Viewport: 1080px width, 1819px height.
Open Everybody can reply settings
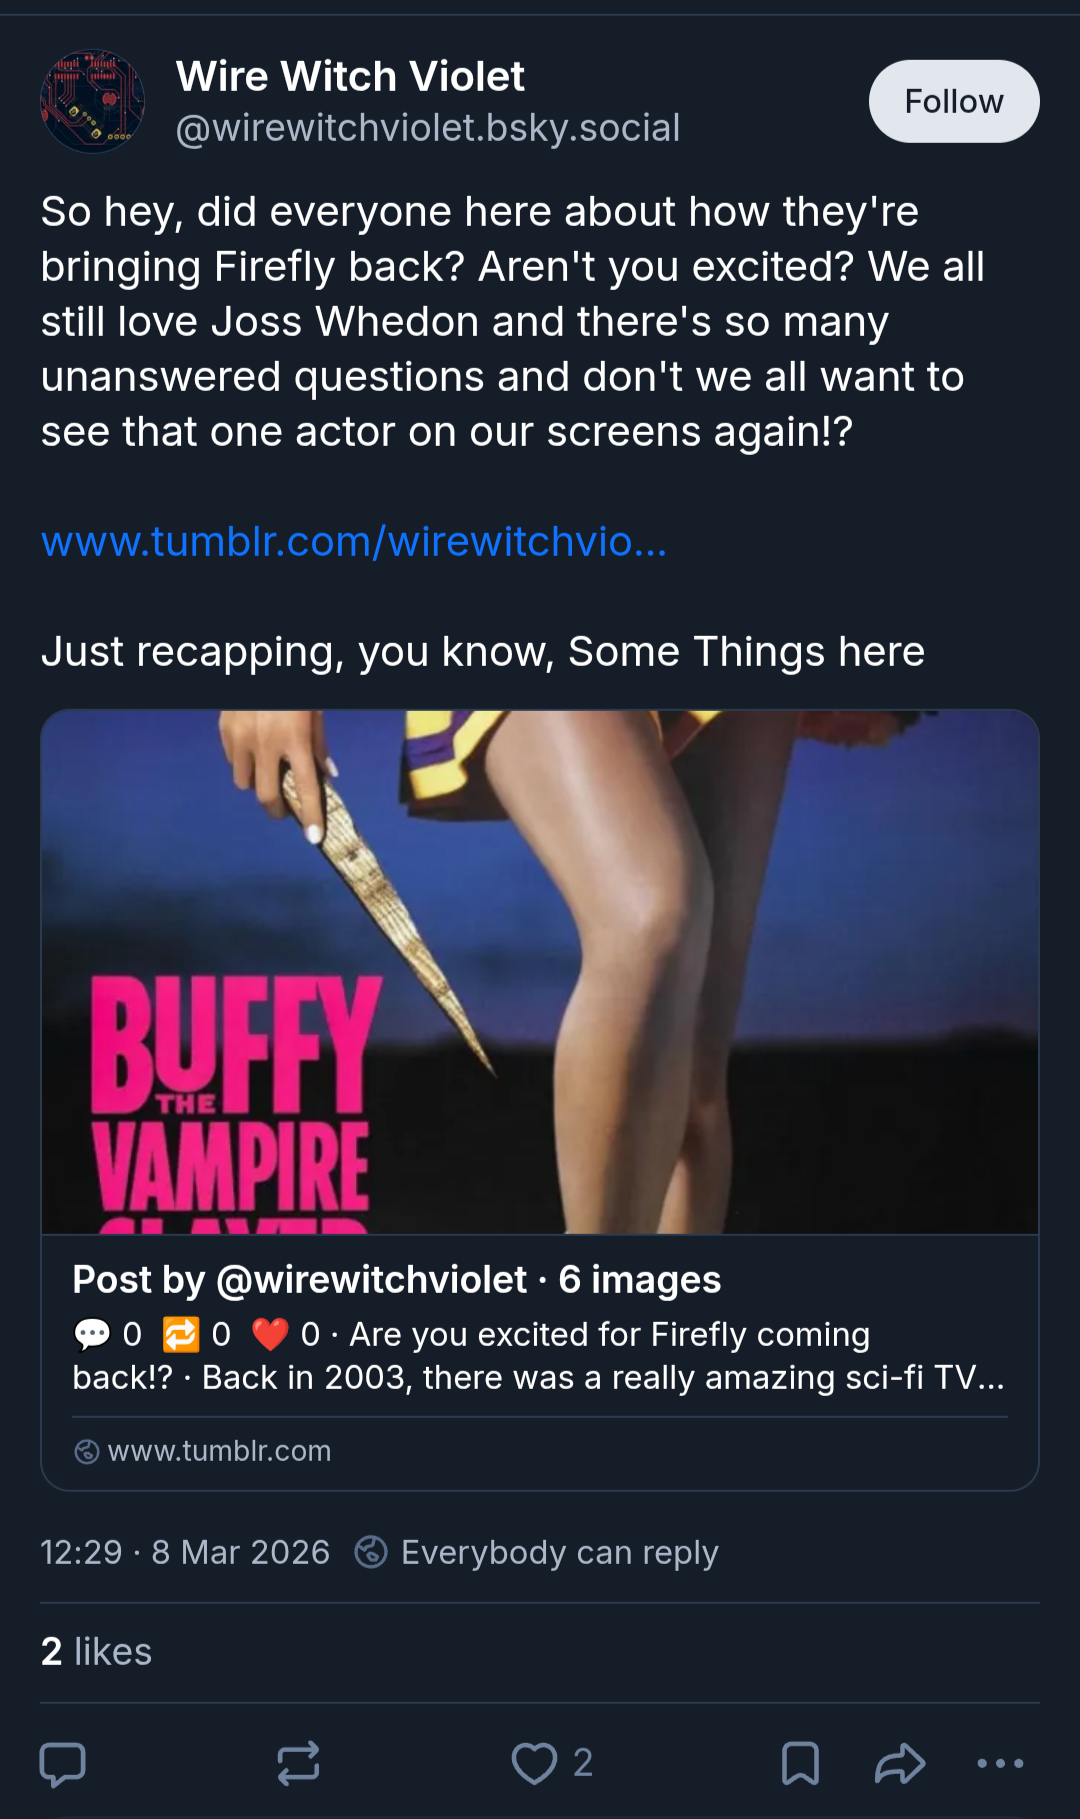(559, 1552)
